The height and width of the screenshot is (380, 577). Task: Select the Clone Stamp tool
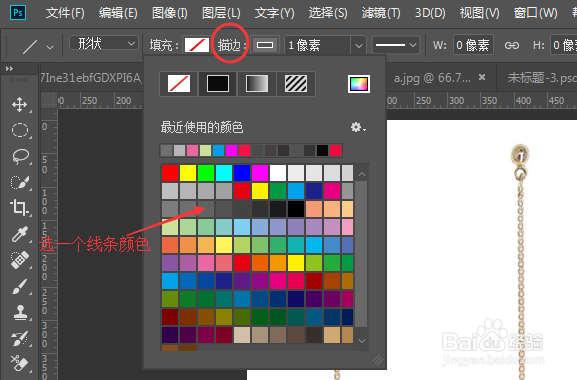pos(20,312)
